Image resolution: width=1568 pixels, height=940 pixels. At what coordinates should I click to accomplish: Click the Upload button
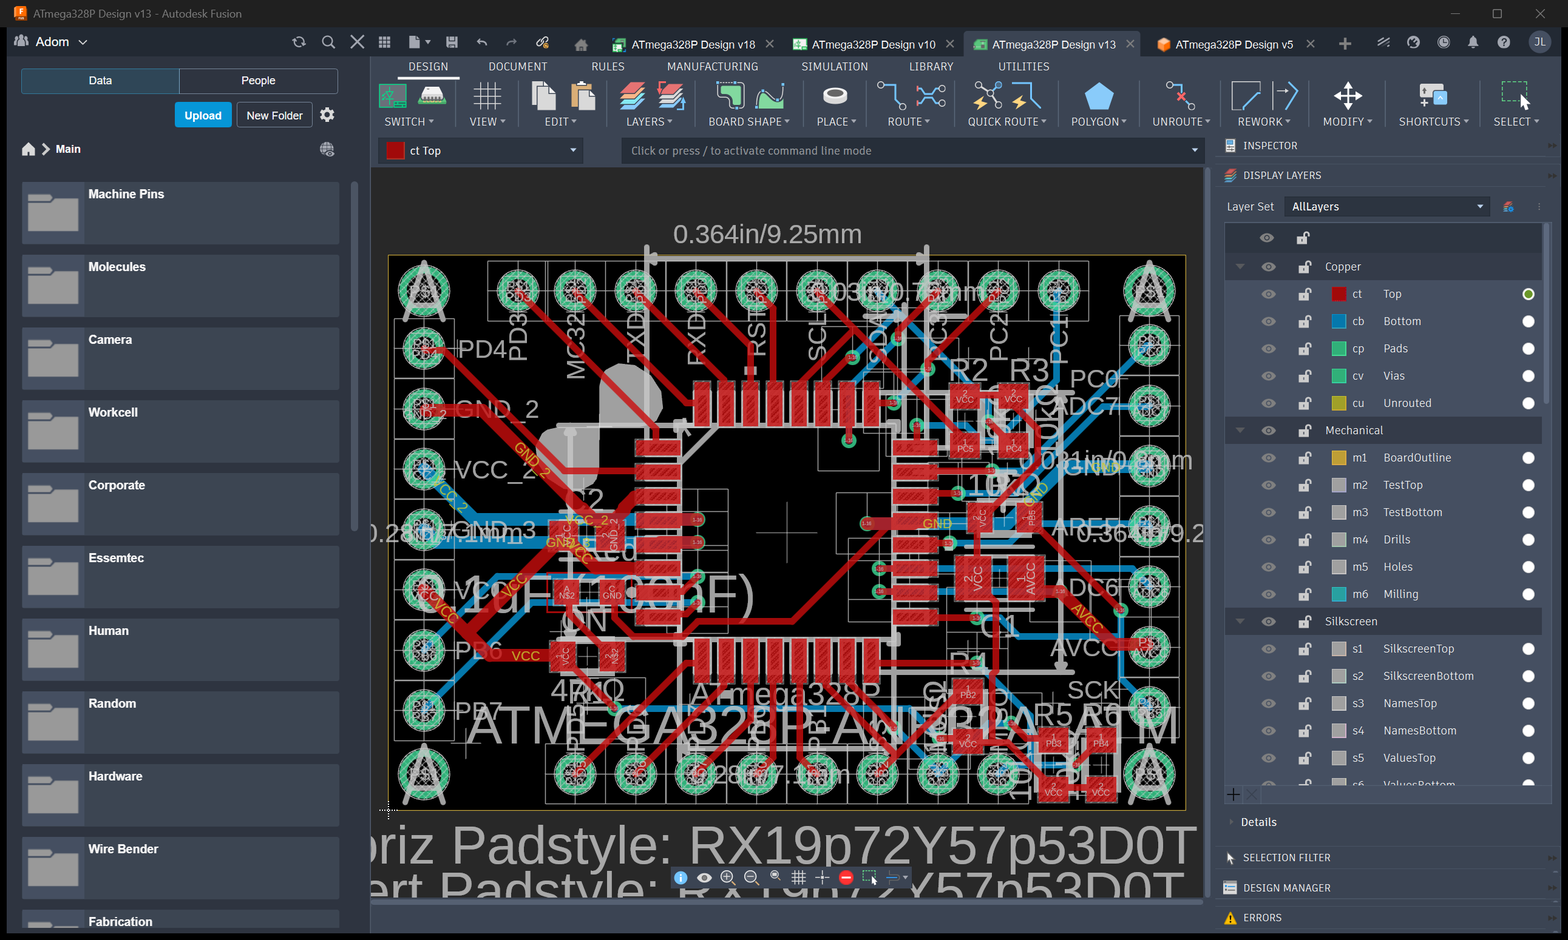pos(203,115)
